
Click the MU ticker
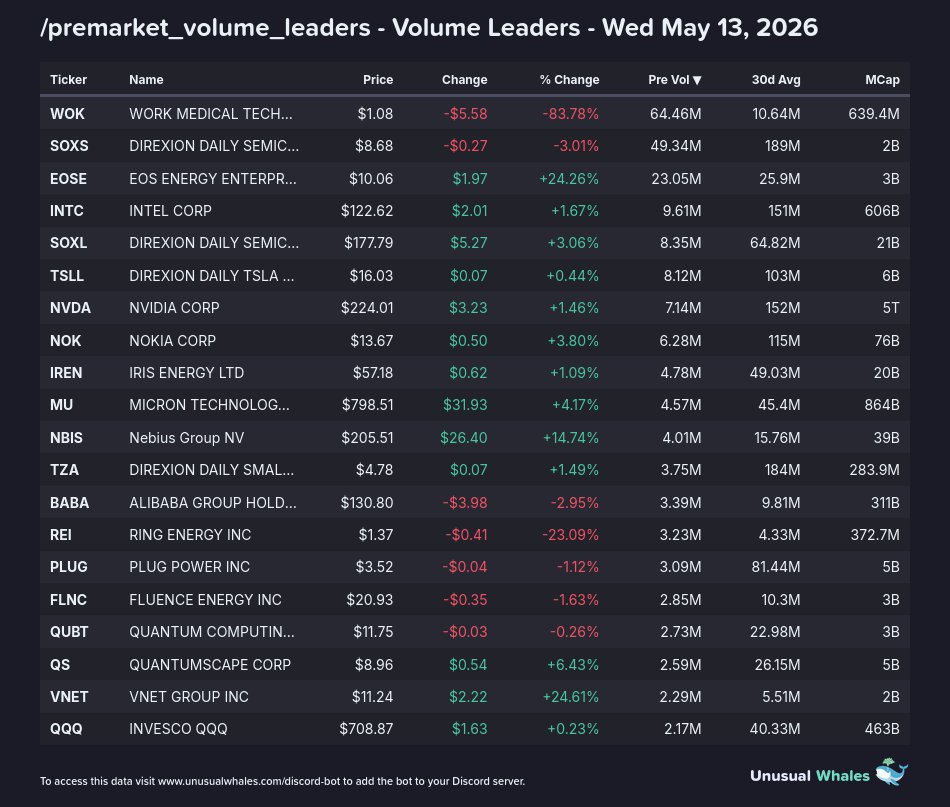tap(61, 405)
